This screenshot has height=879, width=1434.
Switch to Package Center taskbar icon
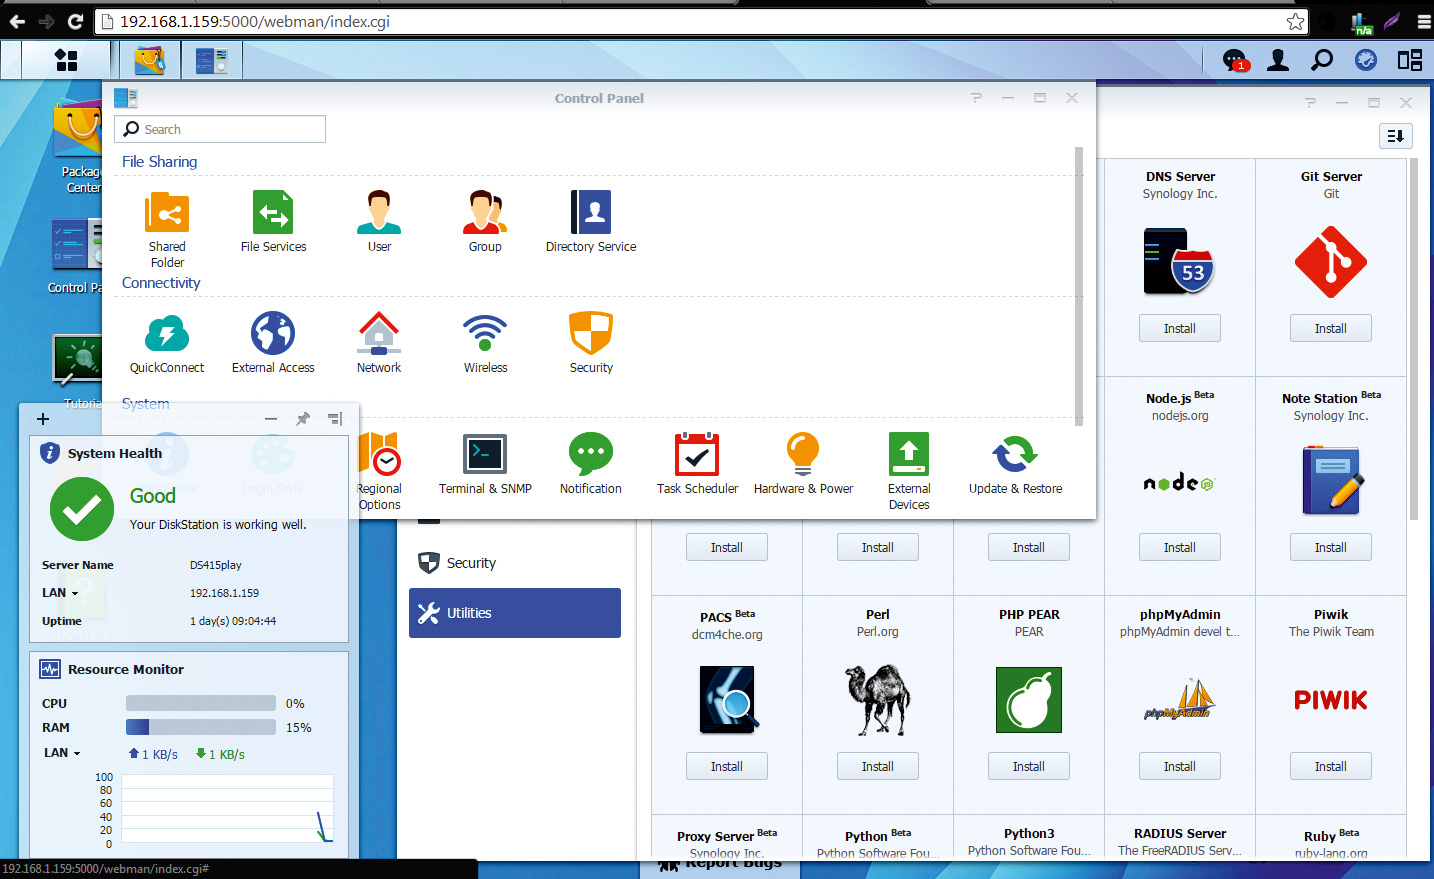[150, 60]
